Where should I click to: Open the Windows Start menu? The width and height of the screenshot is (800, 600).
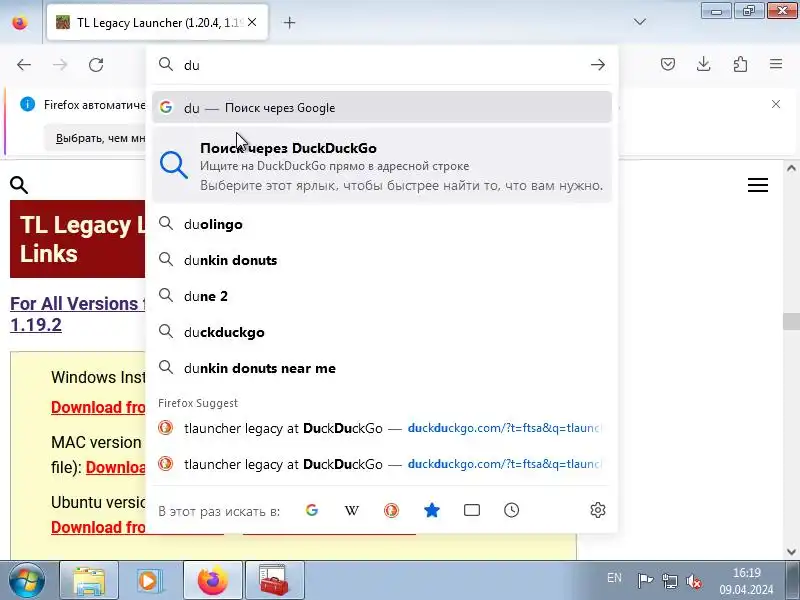pos(27,581)
